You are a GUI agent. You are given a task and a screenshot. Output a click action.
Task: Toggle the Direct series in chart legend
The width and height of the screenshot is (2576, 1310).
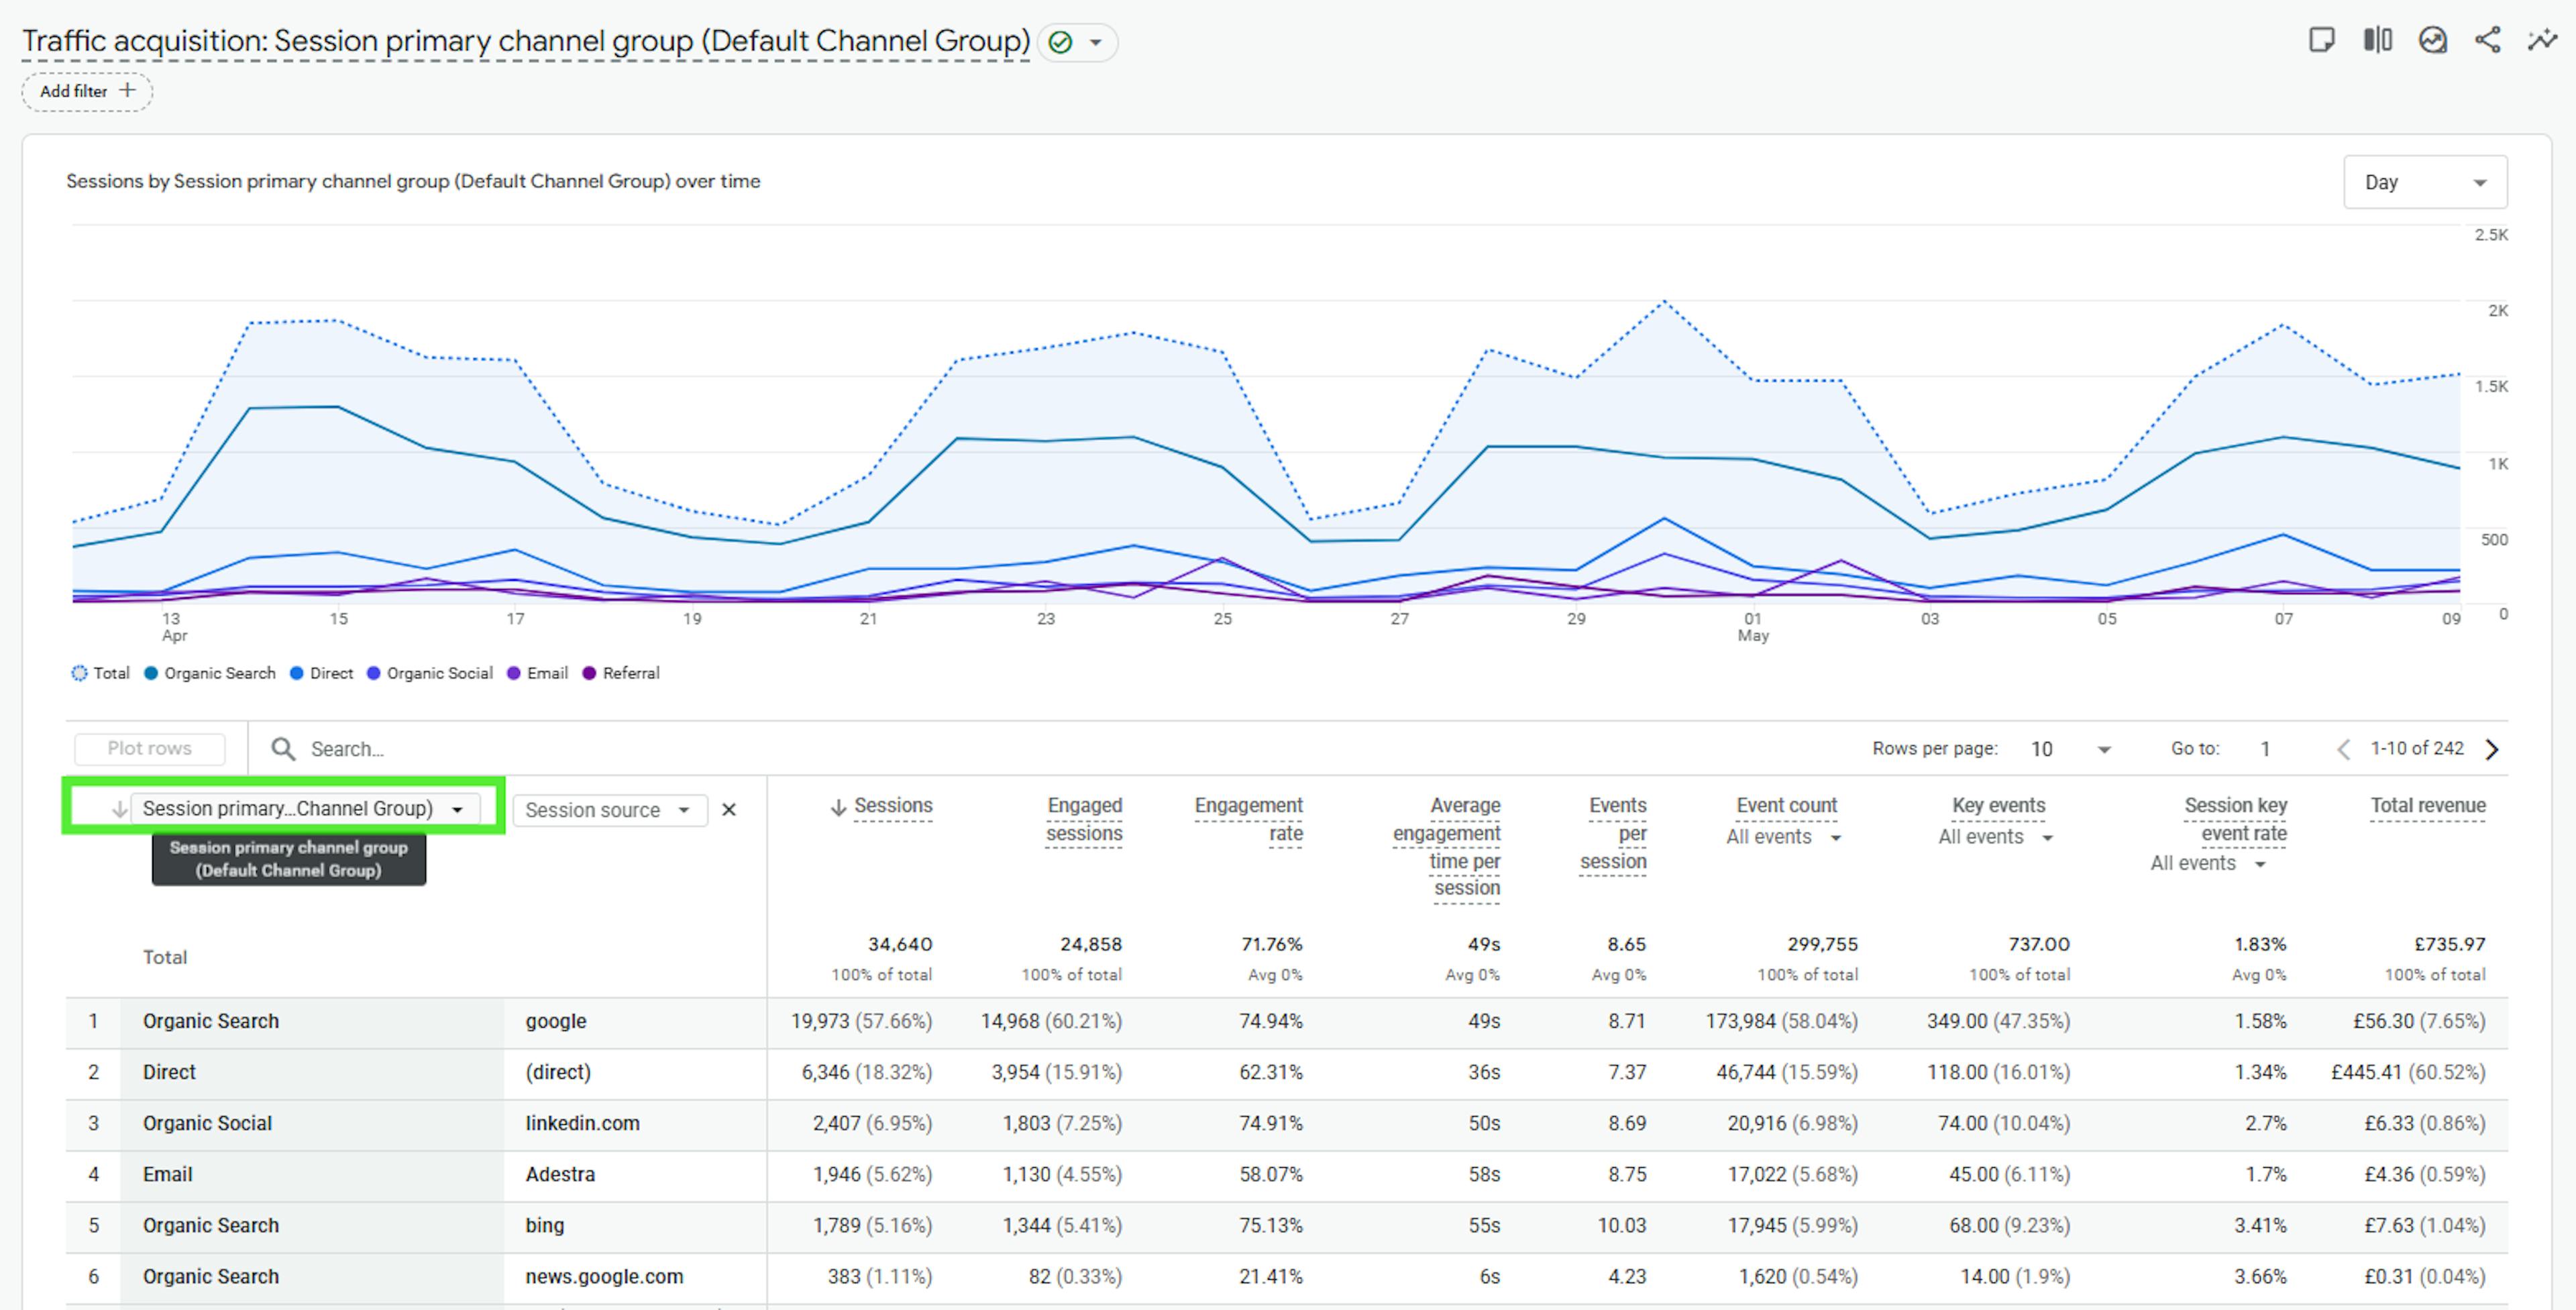321,673
